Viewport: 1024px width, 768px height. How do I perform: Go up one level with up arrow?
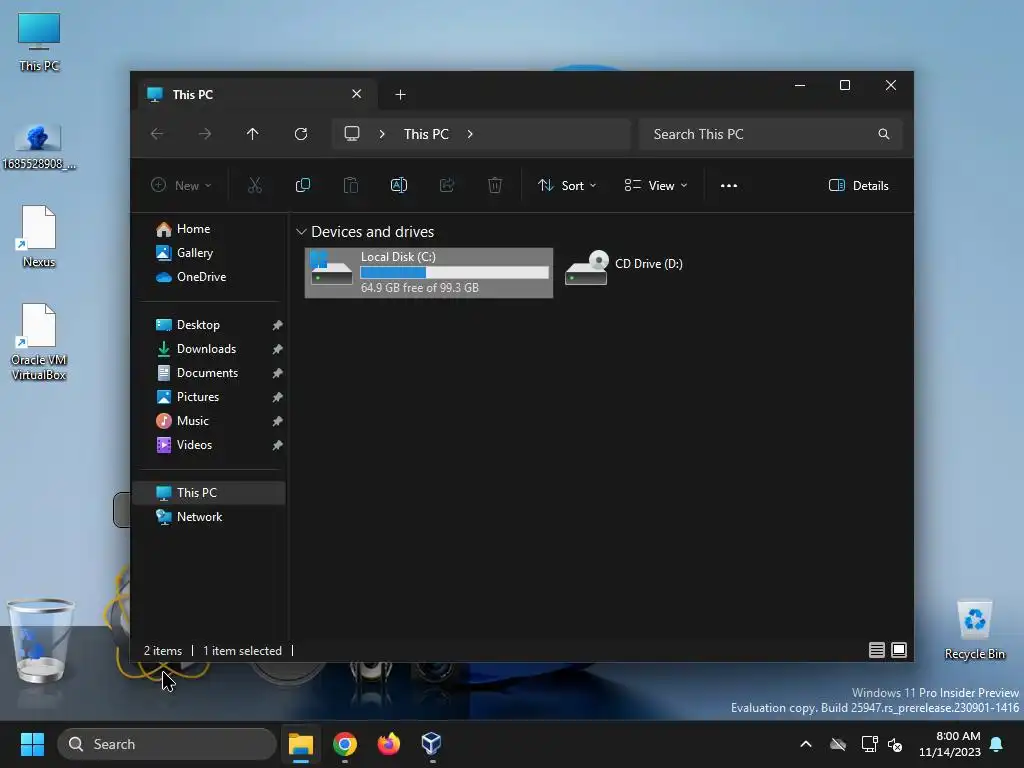tap(253, 134)
